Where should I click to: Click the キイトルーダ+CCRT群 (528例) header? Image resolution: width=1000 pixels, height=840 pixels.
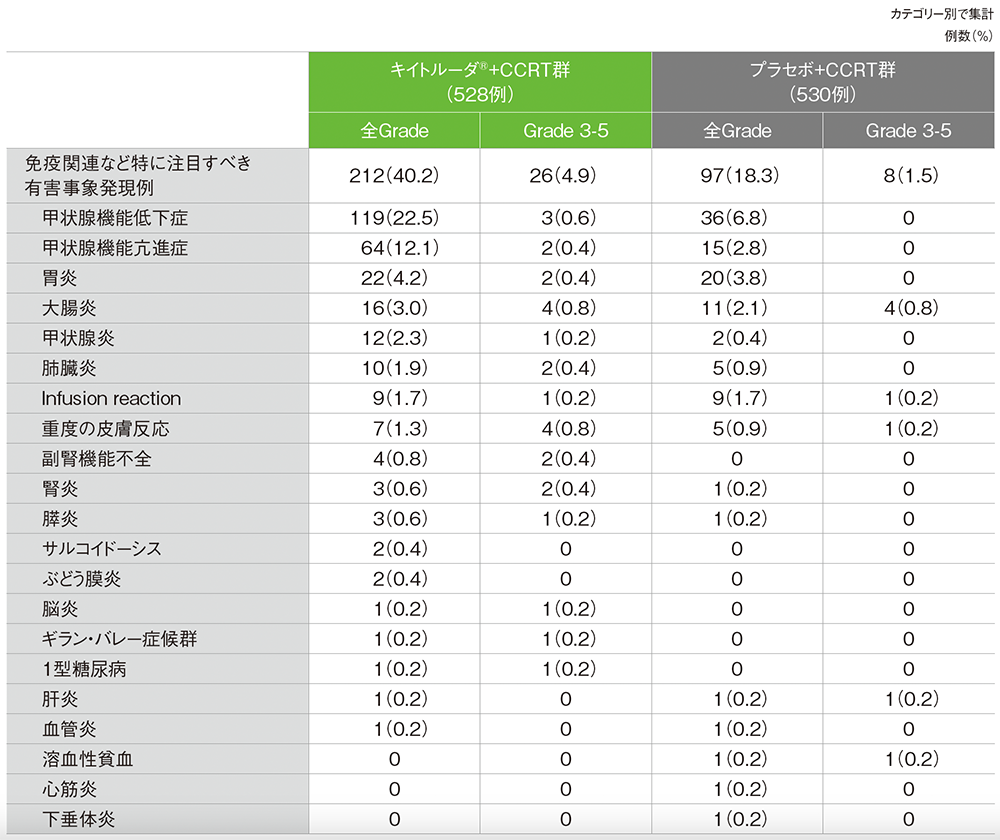[x=480, y=82]
